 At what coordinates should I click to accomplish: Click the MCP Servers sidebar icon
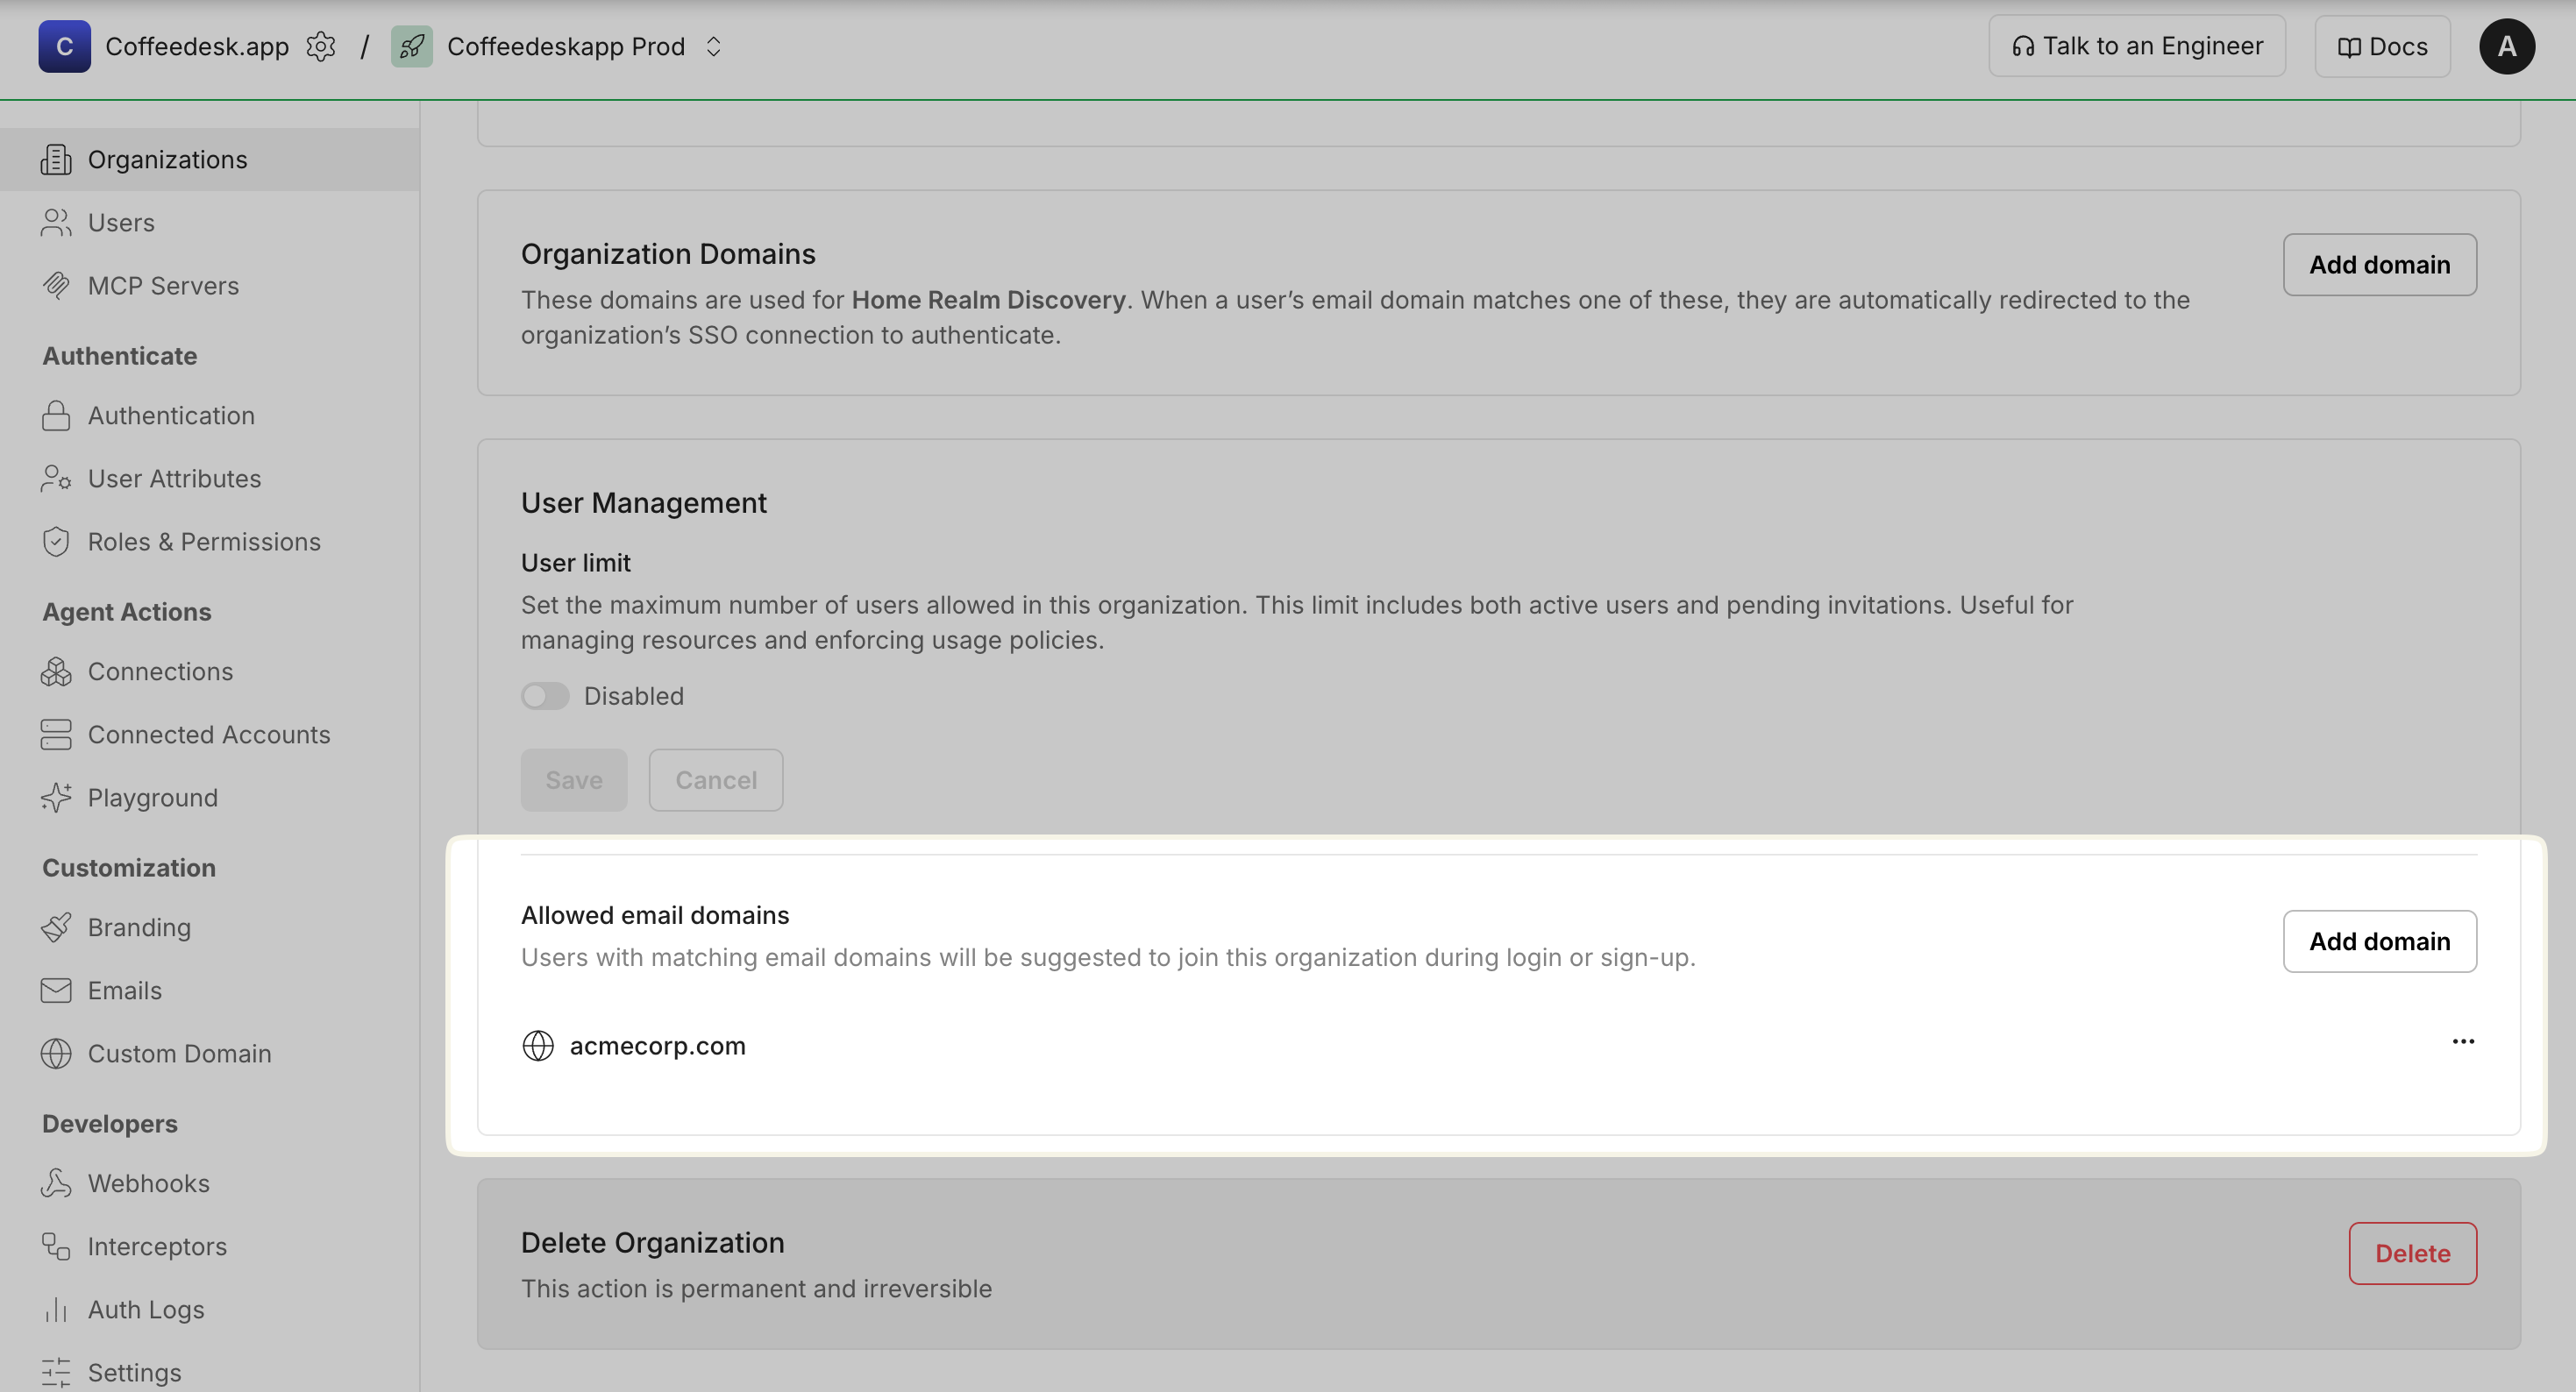click(x=56, y=285)
